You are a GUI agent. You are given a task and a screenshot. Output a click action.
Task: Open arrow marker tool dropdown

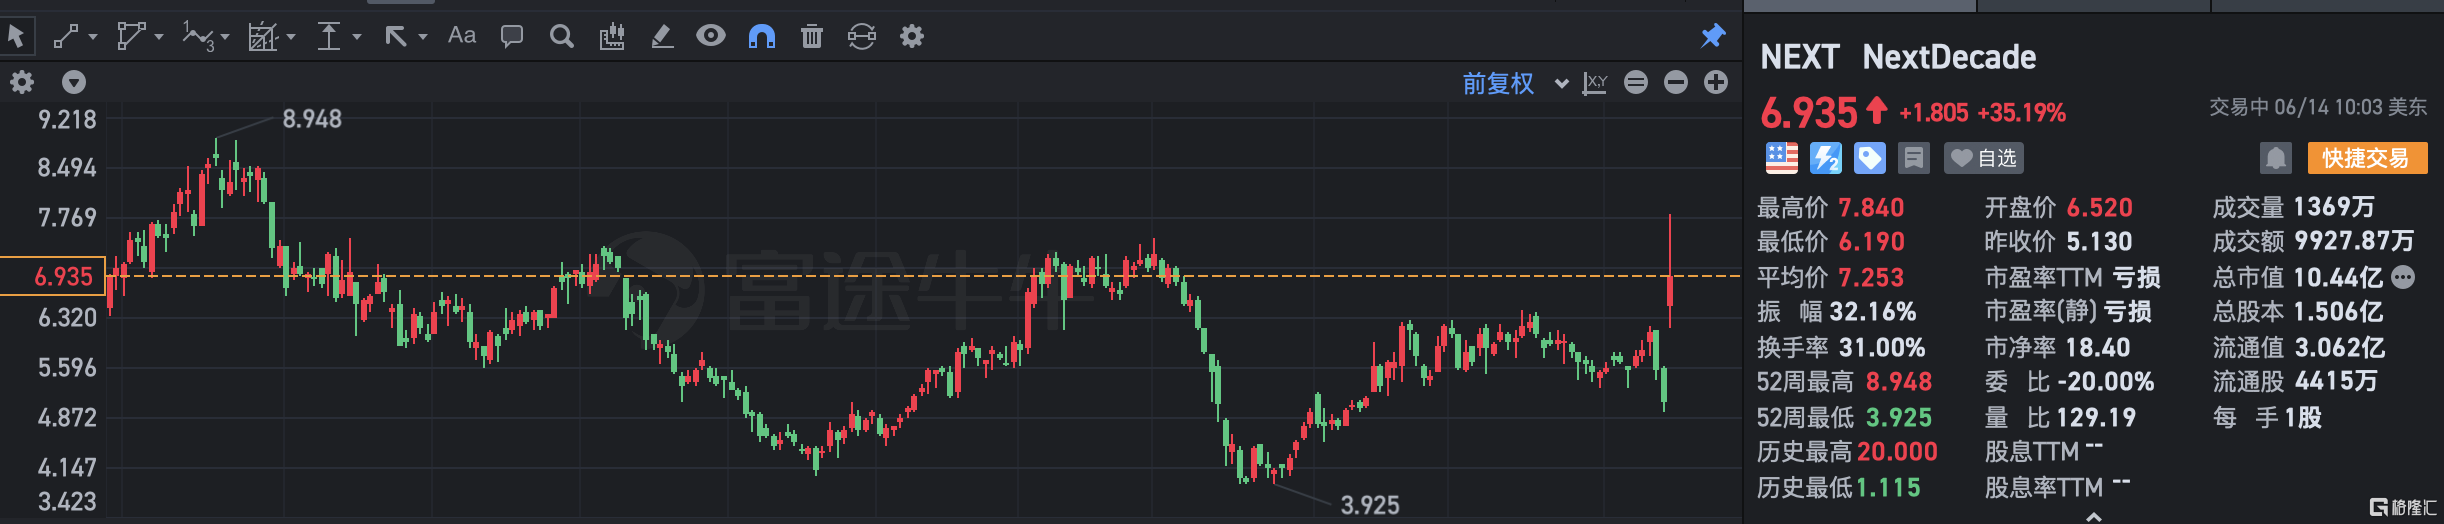[x=423, y=37]
